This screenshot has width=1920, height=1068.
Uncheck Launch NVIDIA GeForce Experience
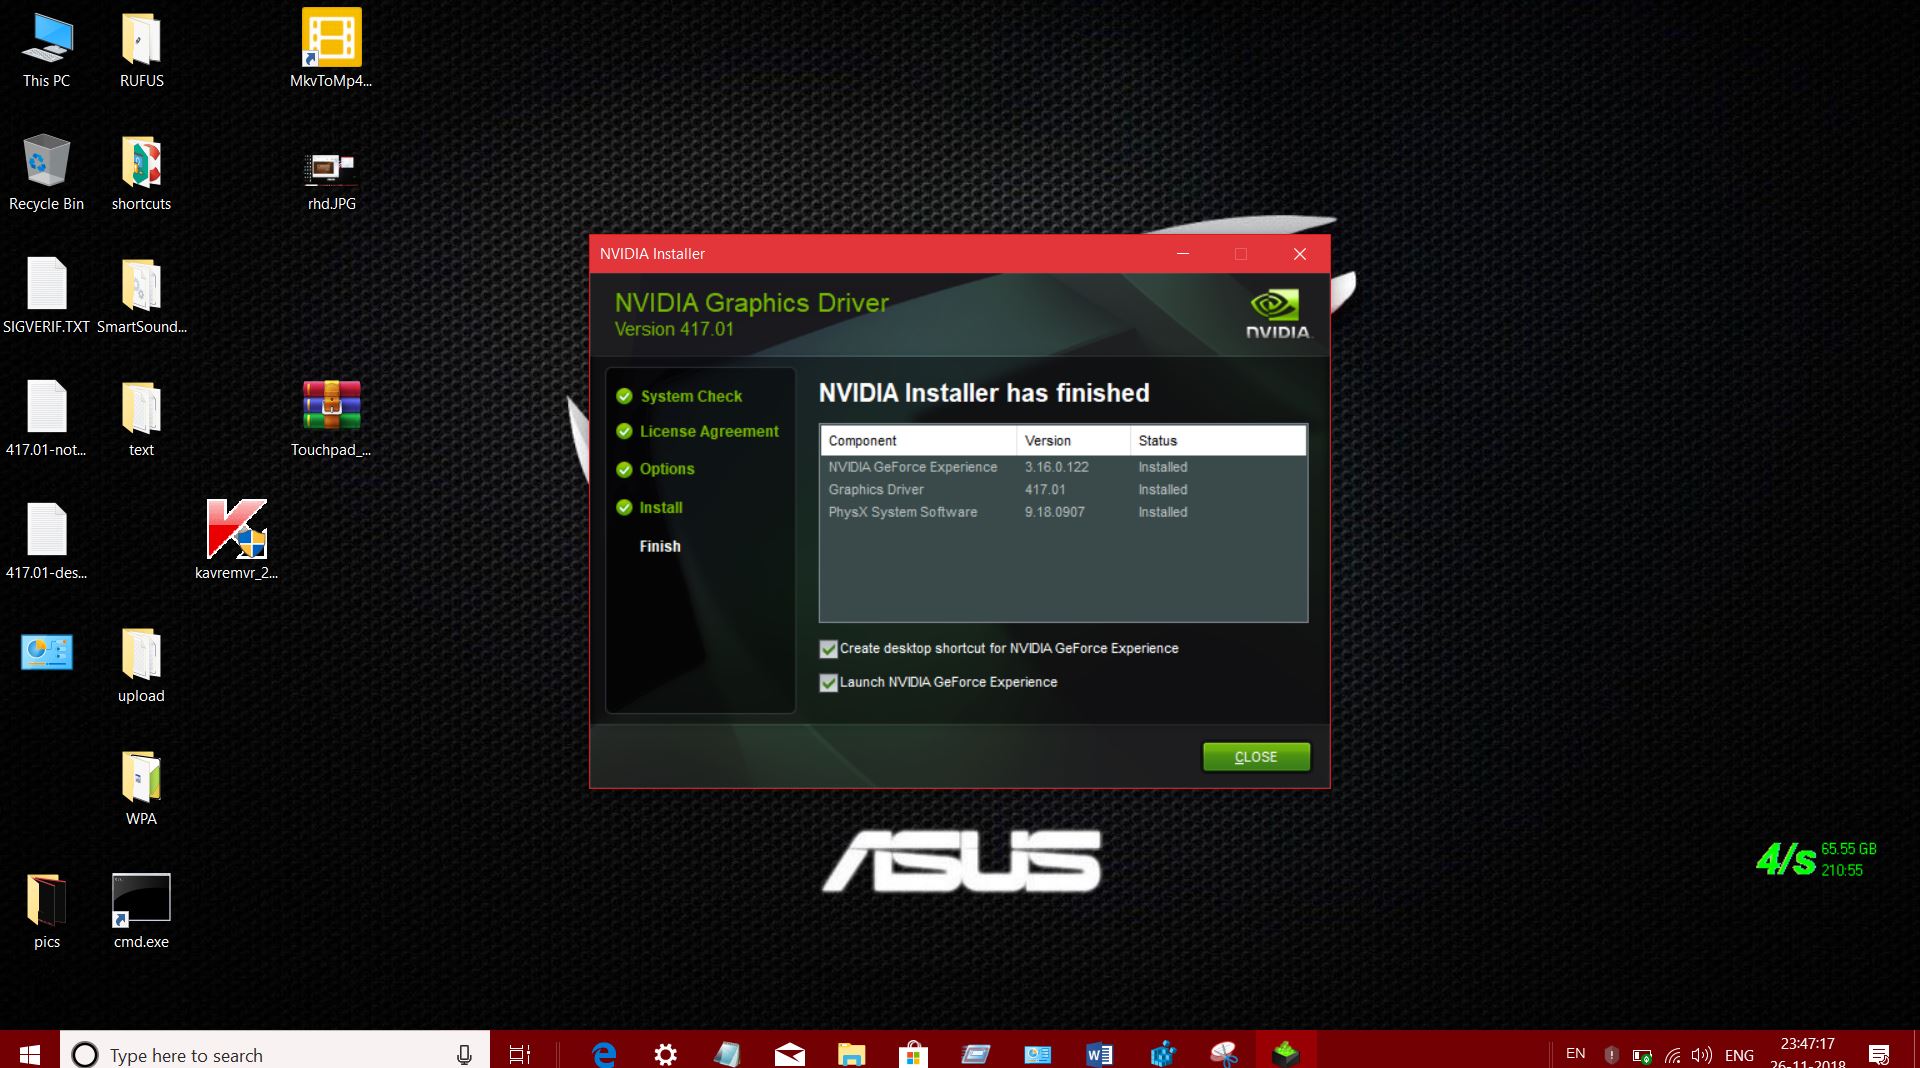[828, 683]
